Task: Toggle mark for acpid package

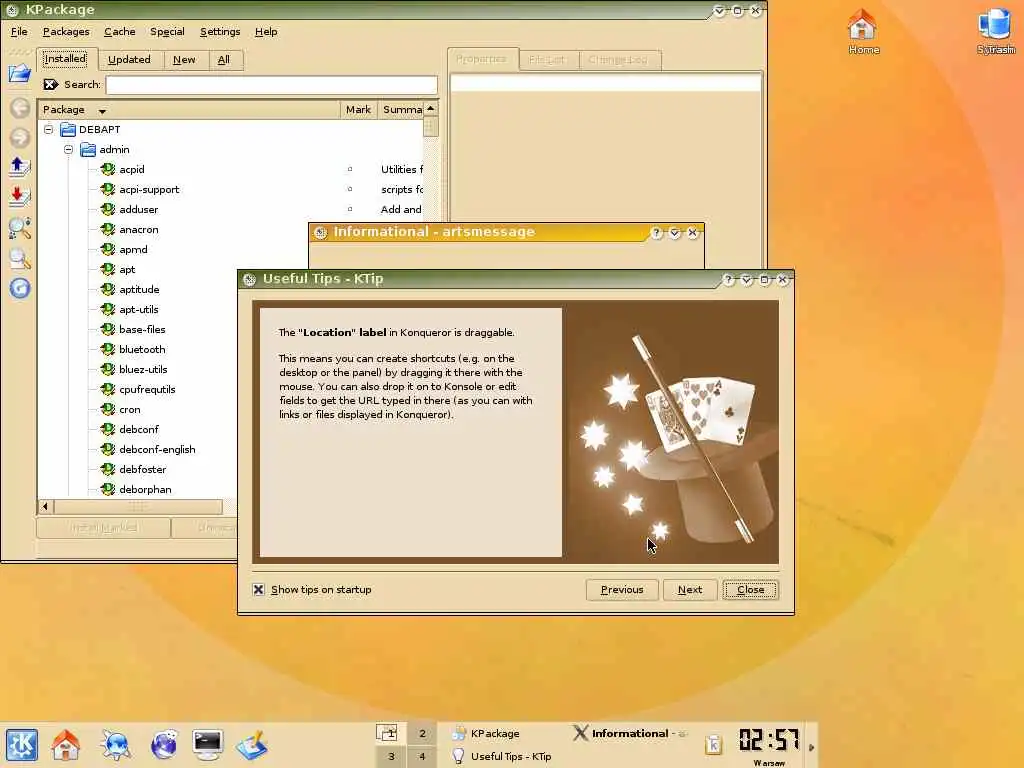Action: (x=350, y=169)
